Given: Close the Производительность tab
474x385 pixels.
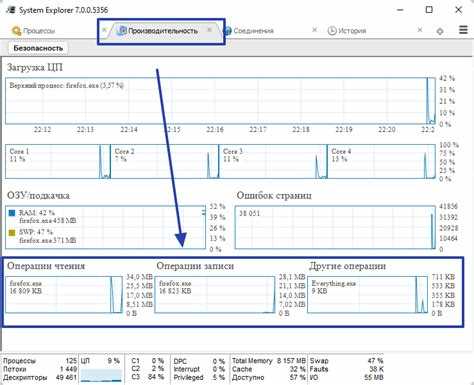Looking at the screenshot, I should (x=209, y=30).
